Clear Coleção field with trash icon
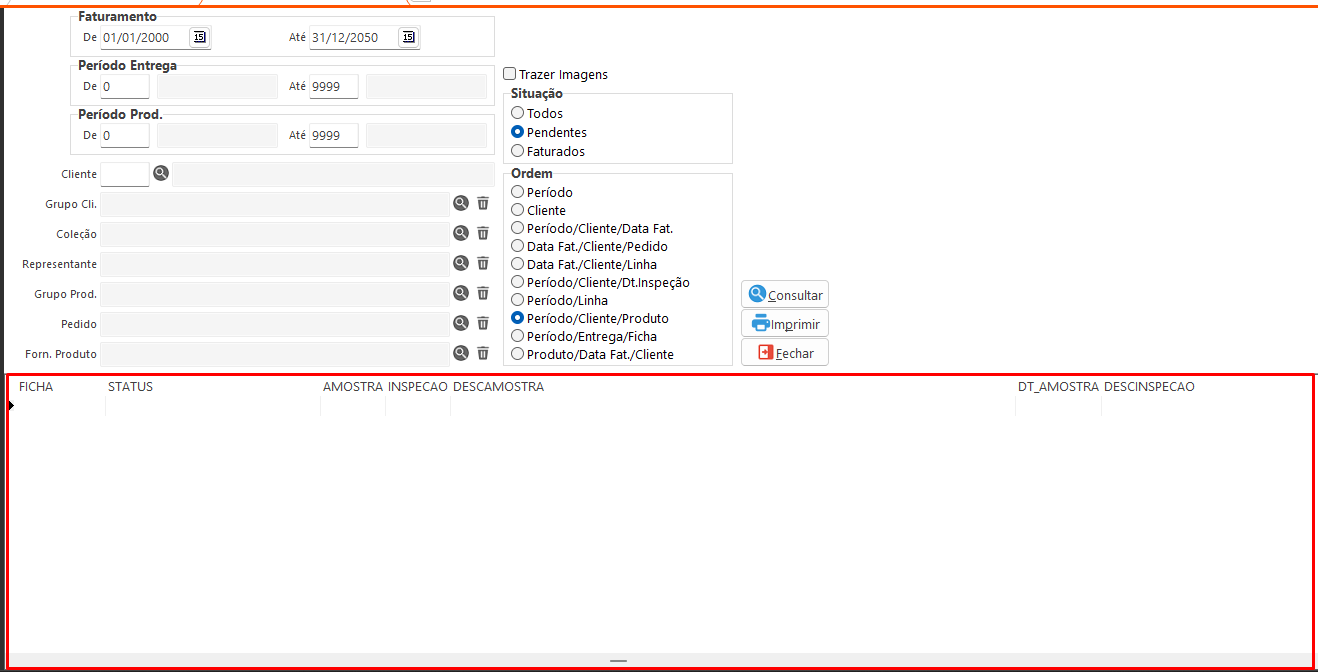The width and height of the screenshot is (1318, 672). point(483,233)
